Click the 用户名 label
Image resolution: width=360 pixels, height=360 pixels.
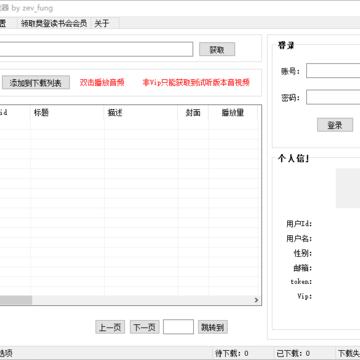pyautogui.click(x=299, y=239)
